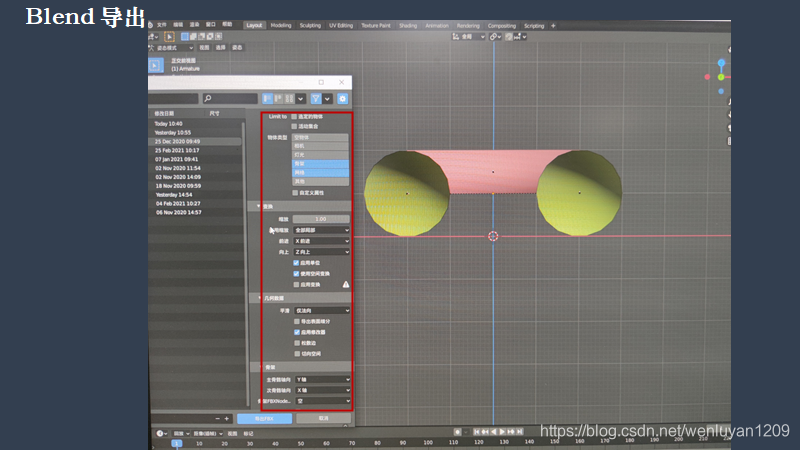The width and height of the screenshot is (800, 450).
Task: Switch to horizontal list display mode
Action: pyautogui.click(x=278, y=98)
